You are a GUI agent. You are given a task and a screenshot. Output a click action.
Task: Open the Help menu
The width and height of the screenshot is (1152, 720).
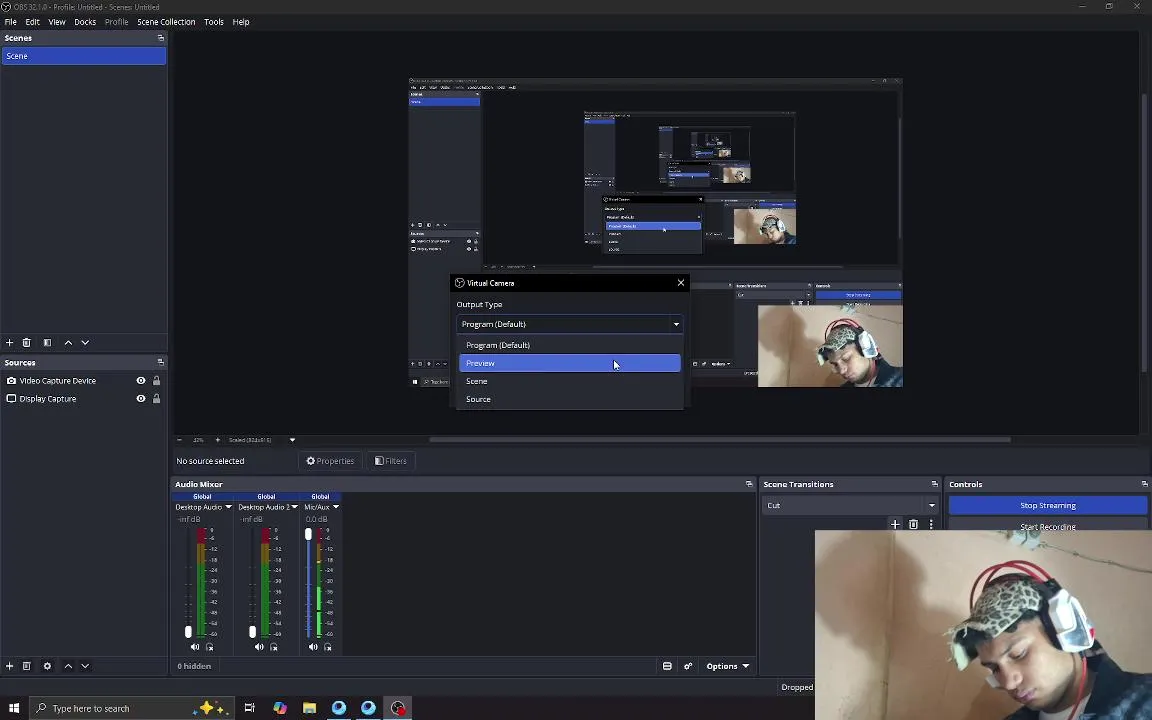241,22
